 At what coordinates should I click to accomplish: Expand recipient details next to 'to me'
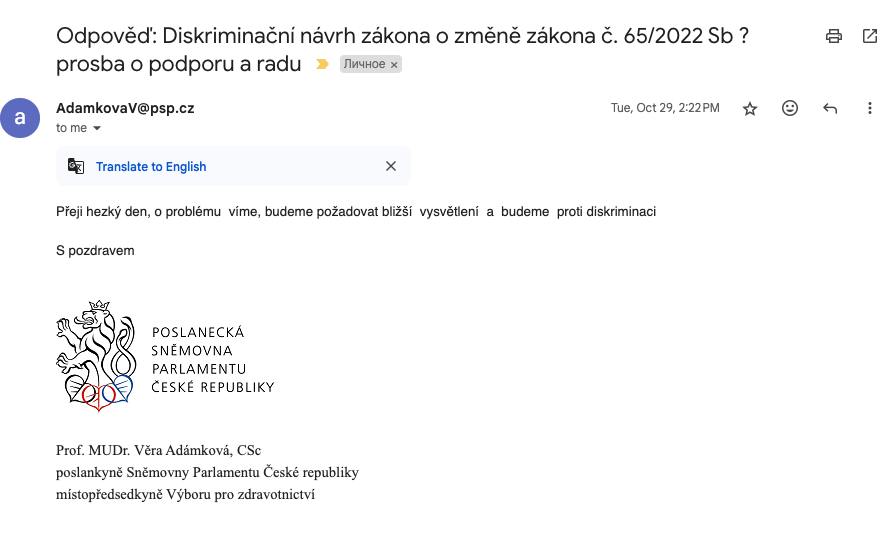pyautogui.click(x=97, y=128)
